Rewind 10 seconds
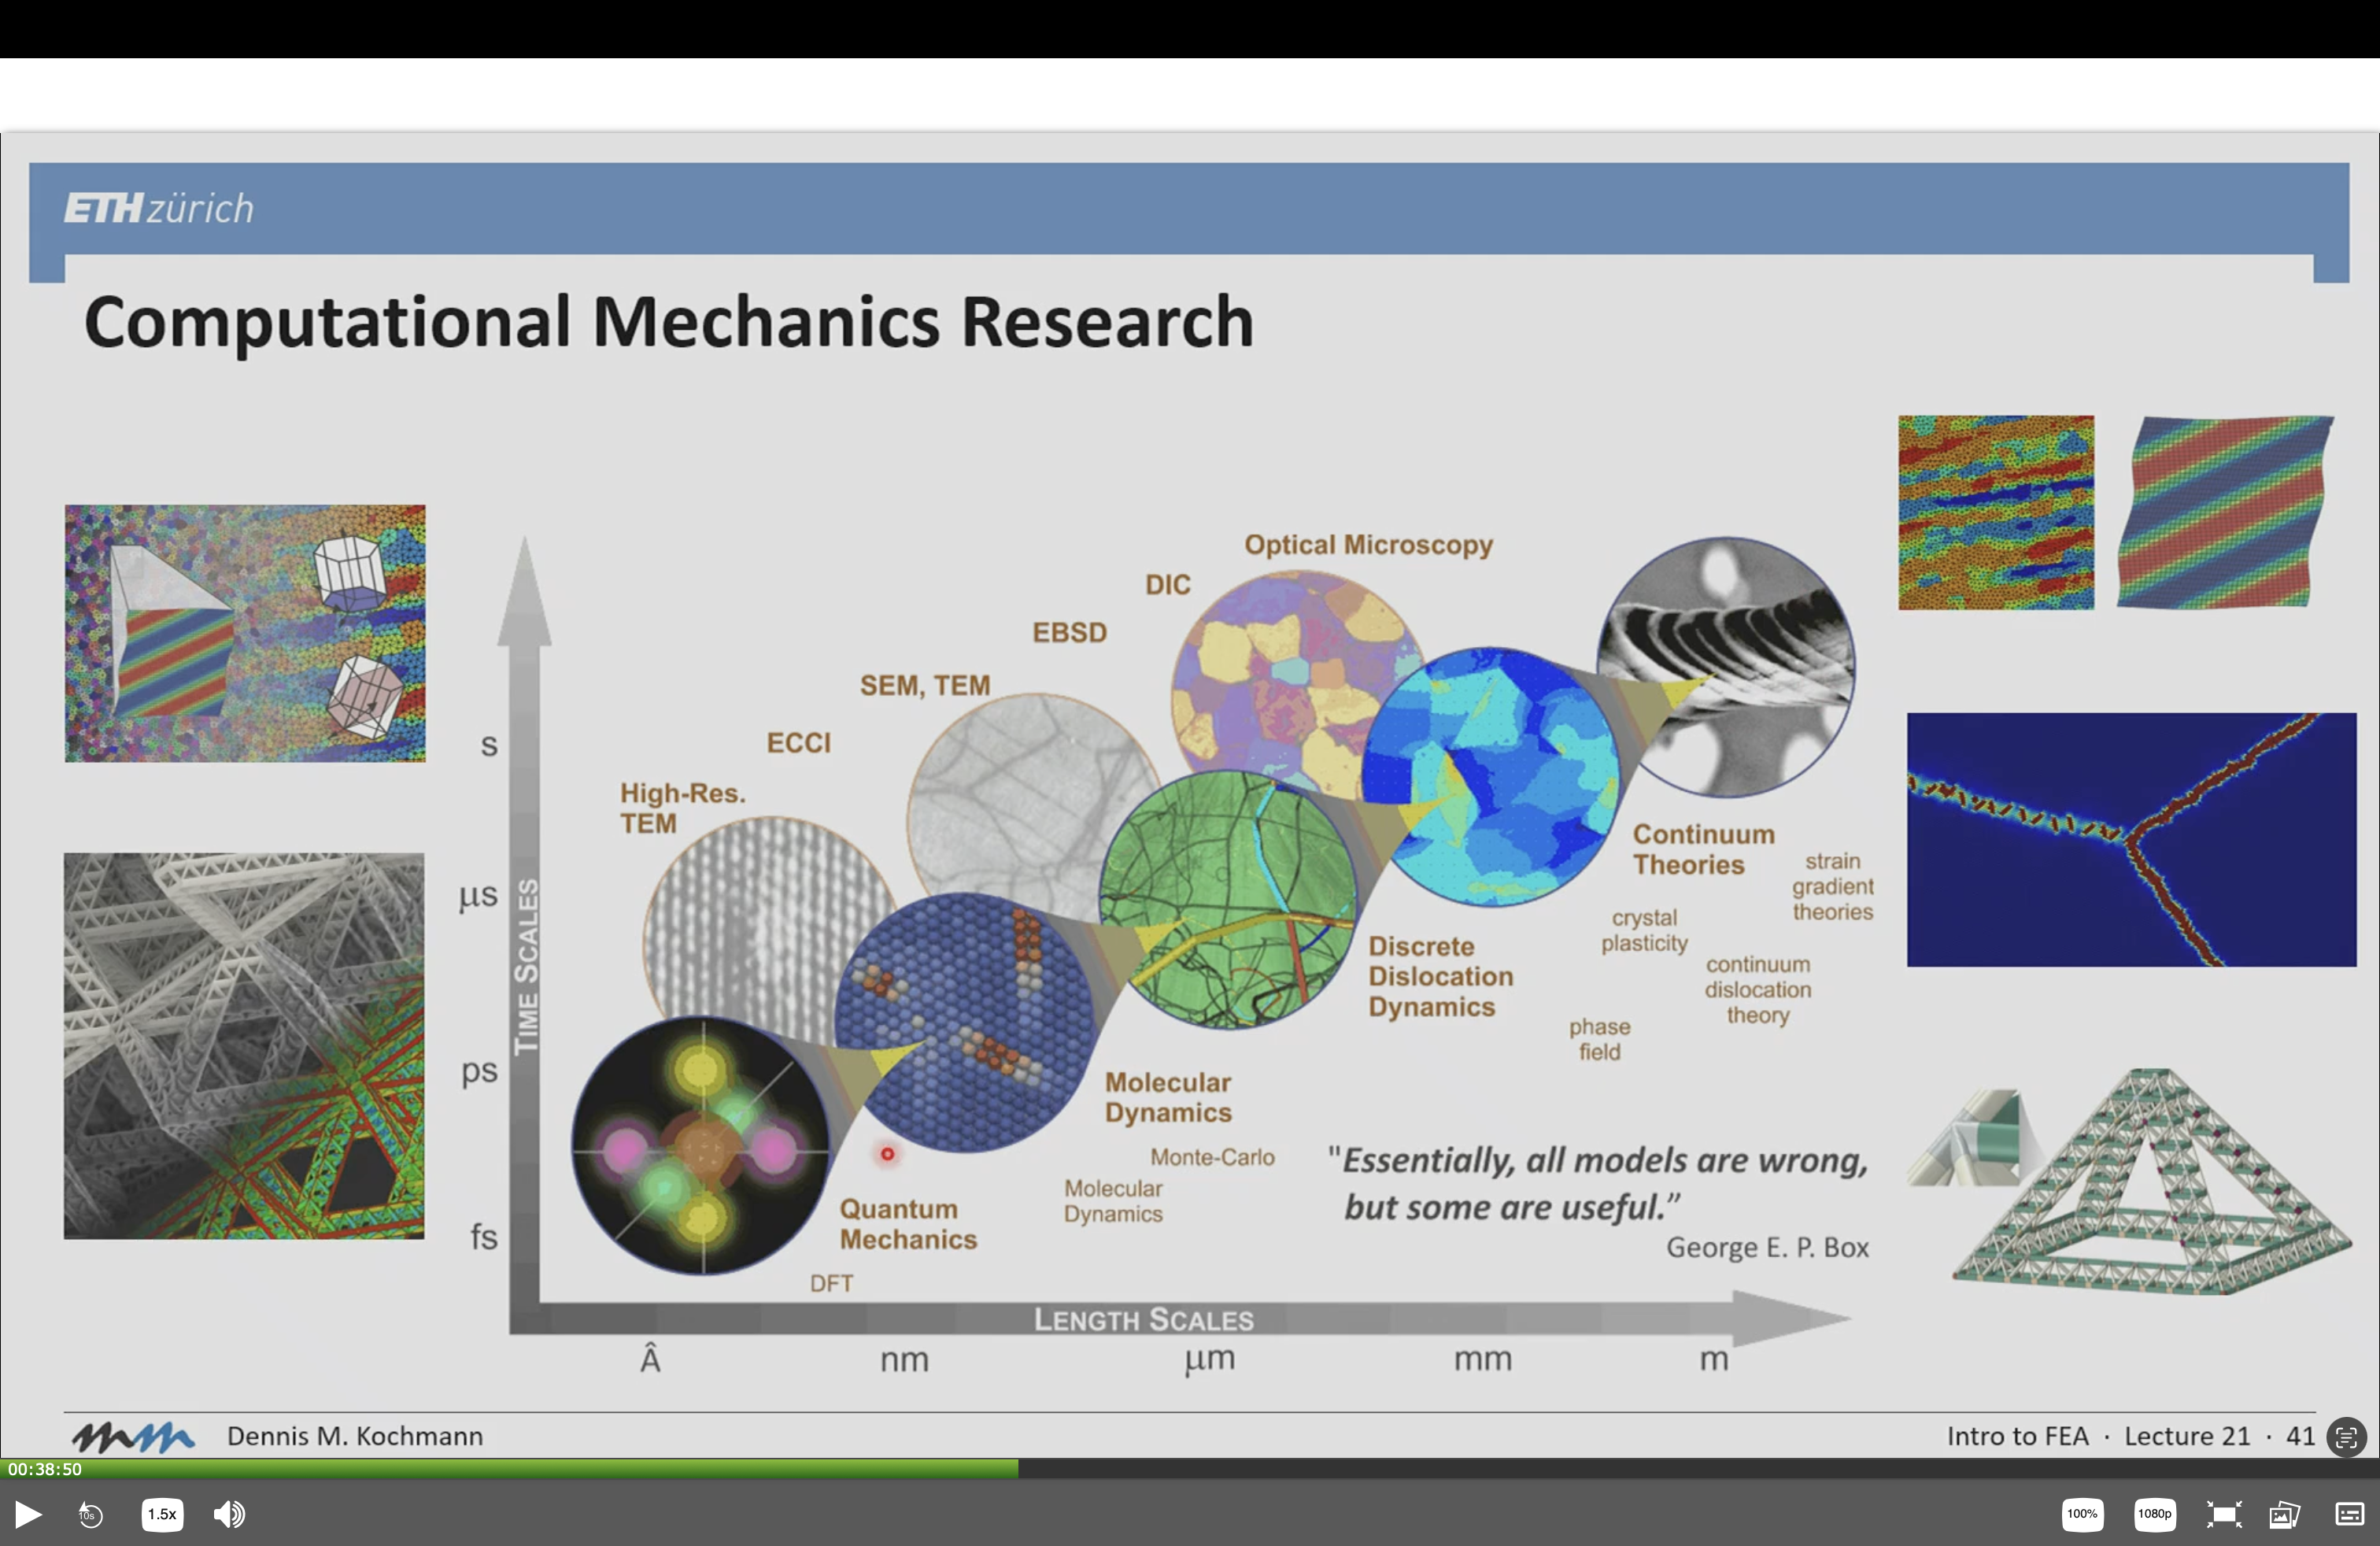The image size is (2380, 1546). pos(90,1515)
